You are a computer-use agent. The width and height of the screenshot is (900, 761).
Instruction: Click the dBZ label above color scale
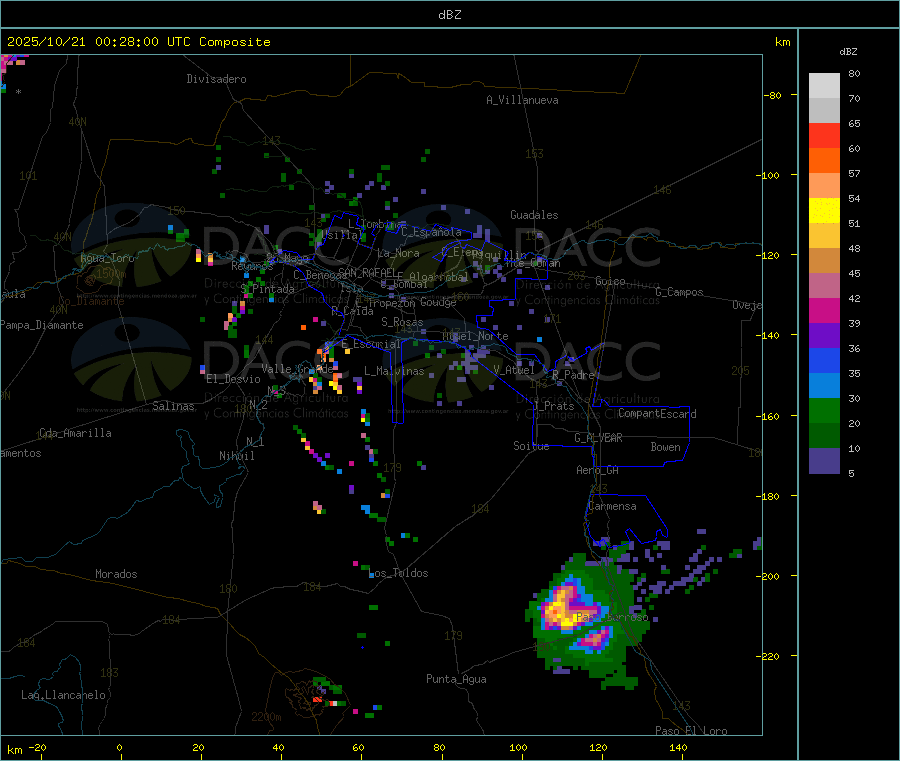[x=848, y=52]
